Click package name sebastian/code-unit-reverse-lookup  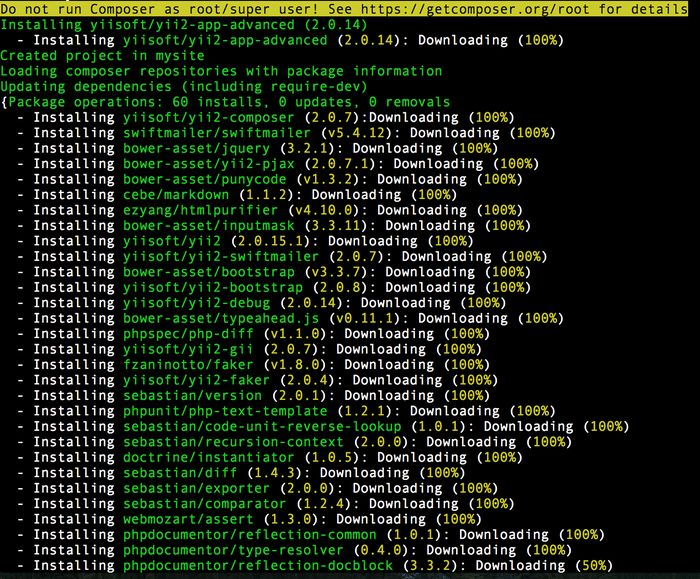[x=262, y=427]
